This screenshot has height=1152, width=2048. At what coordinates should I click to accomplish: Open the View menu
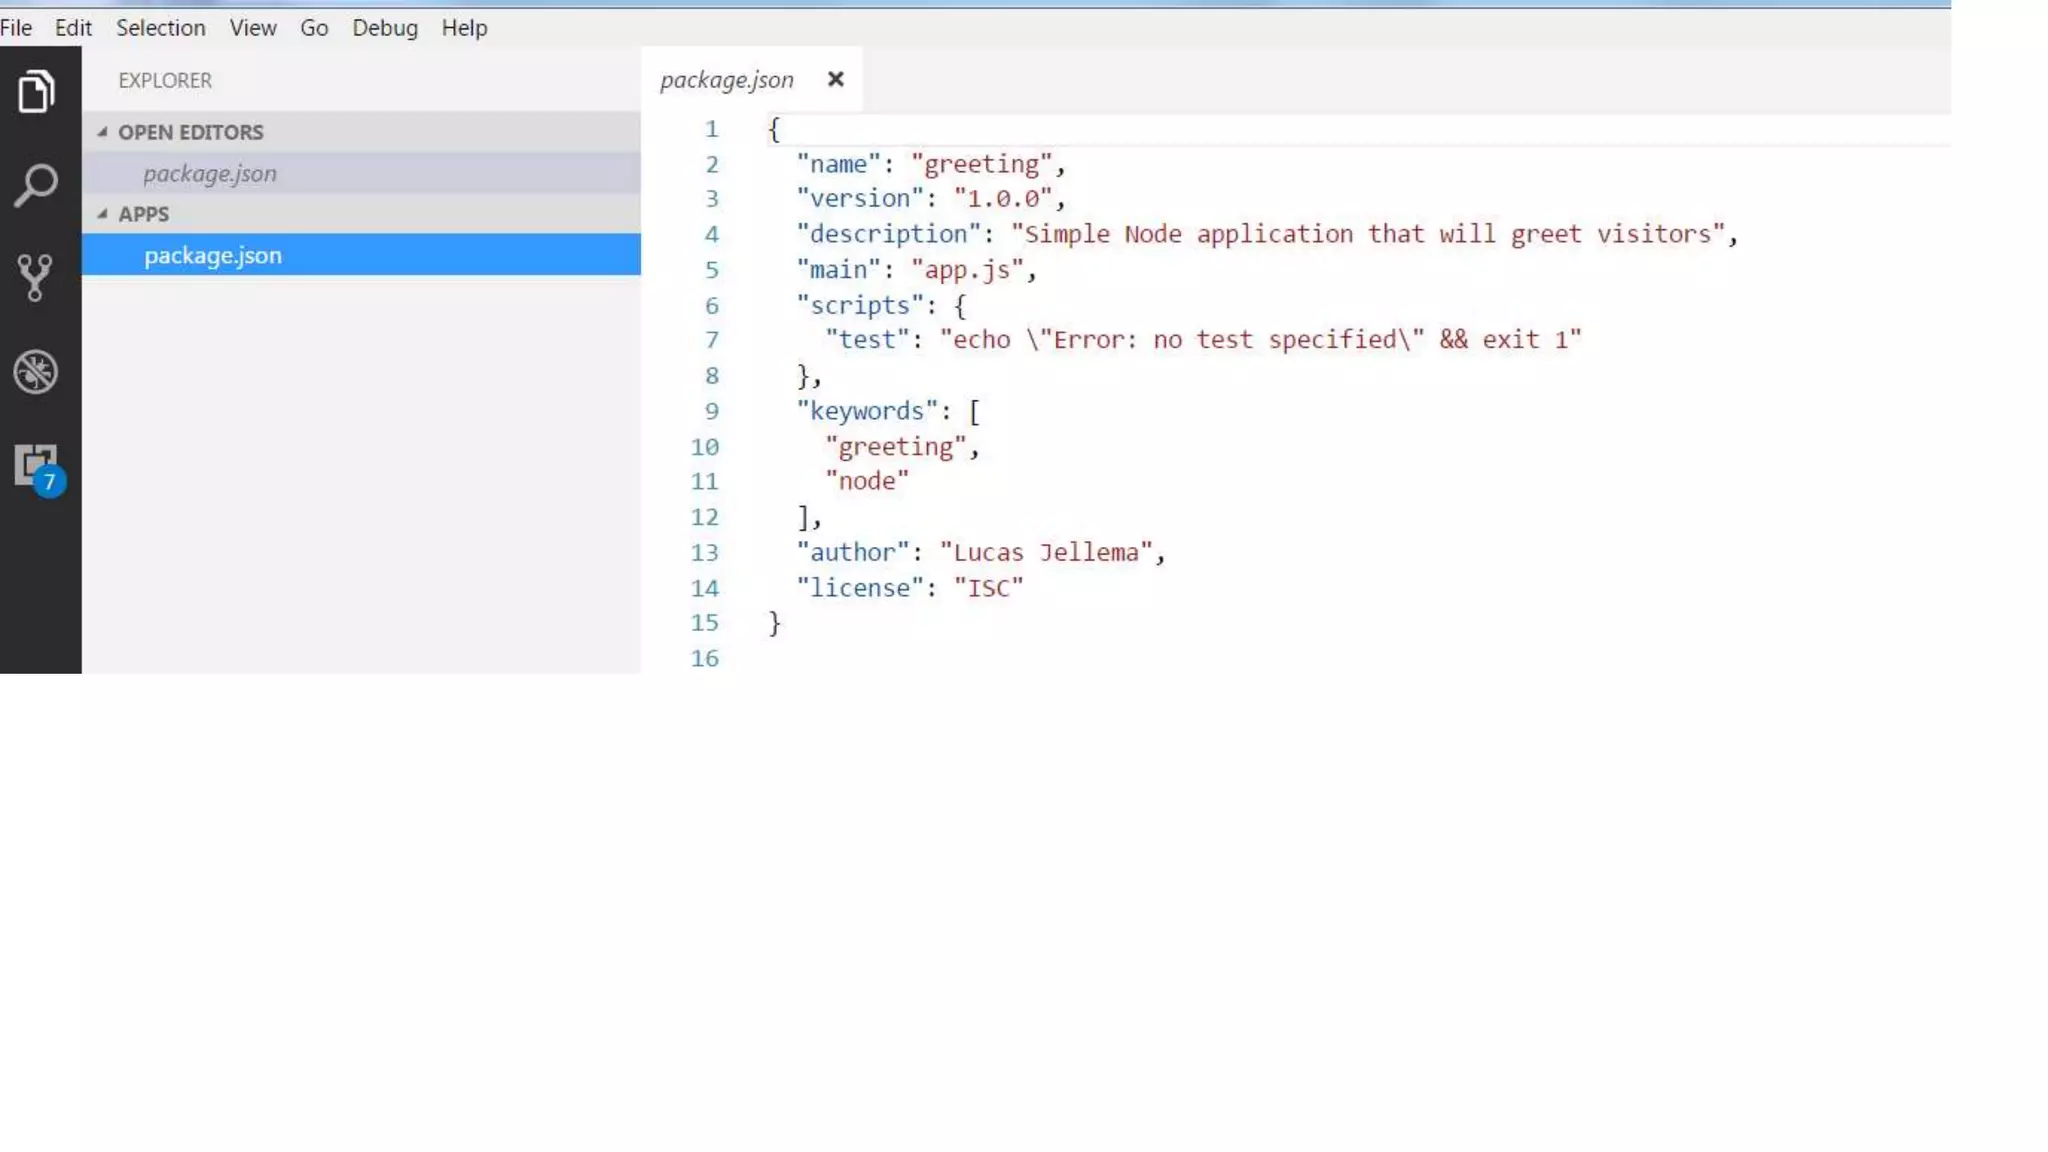pyautogui.click(x=253, y=28)
